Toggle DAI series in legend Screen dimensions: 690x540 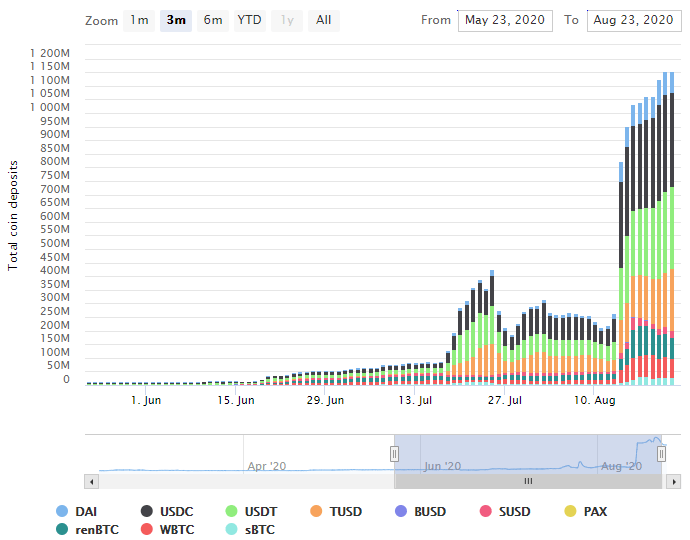pos(77,511)
